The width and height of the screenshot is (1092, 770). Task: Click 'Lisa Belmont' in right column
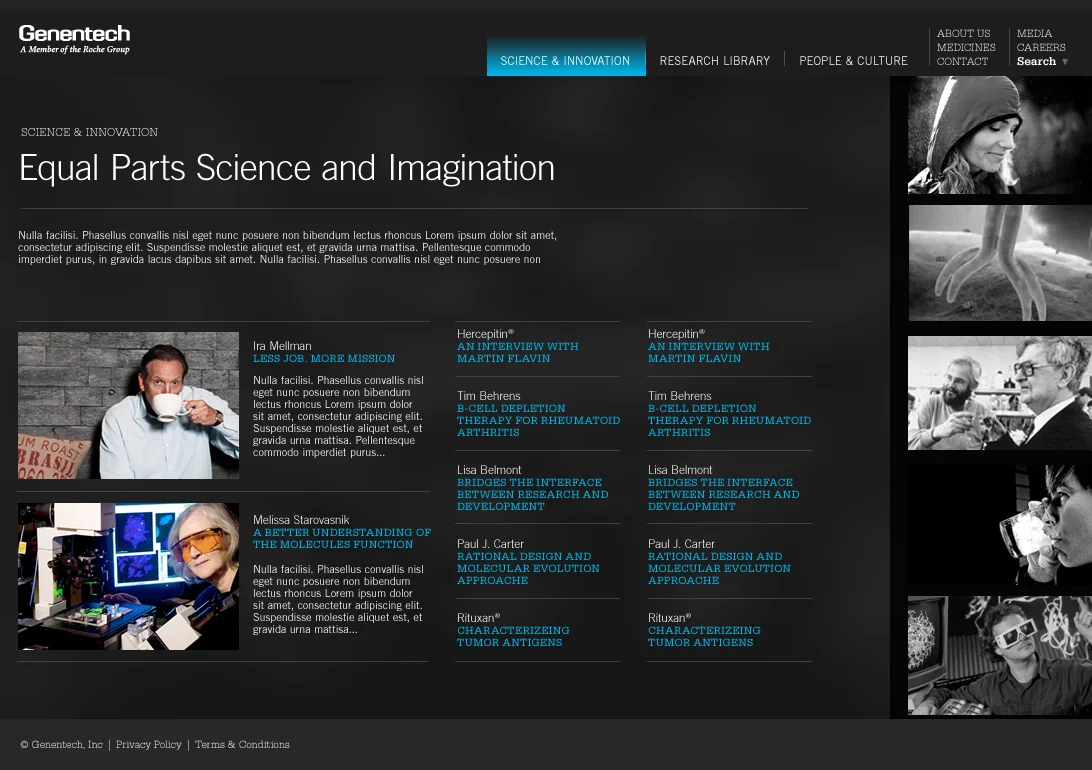click(x=680, y=470)
